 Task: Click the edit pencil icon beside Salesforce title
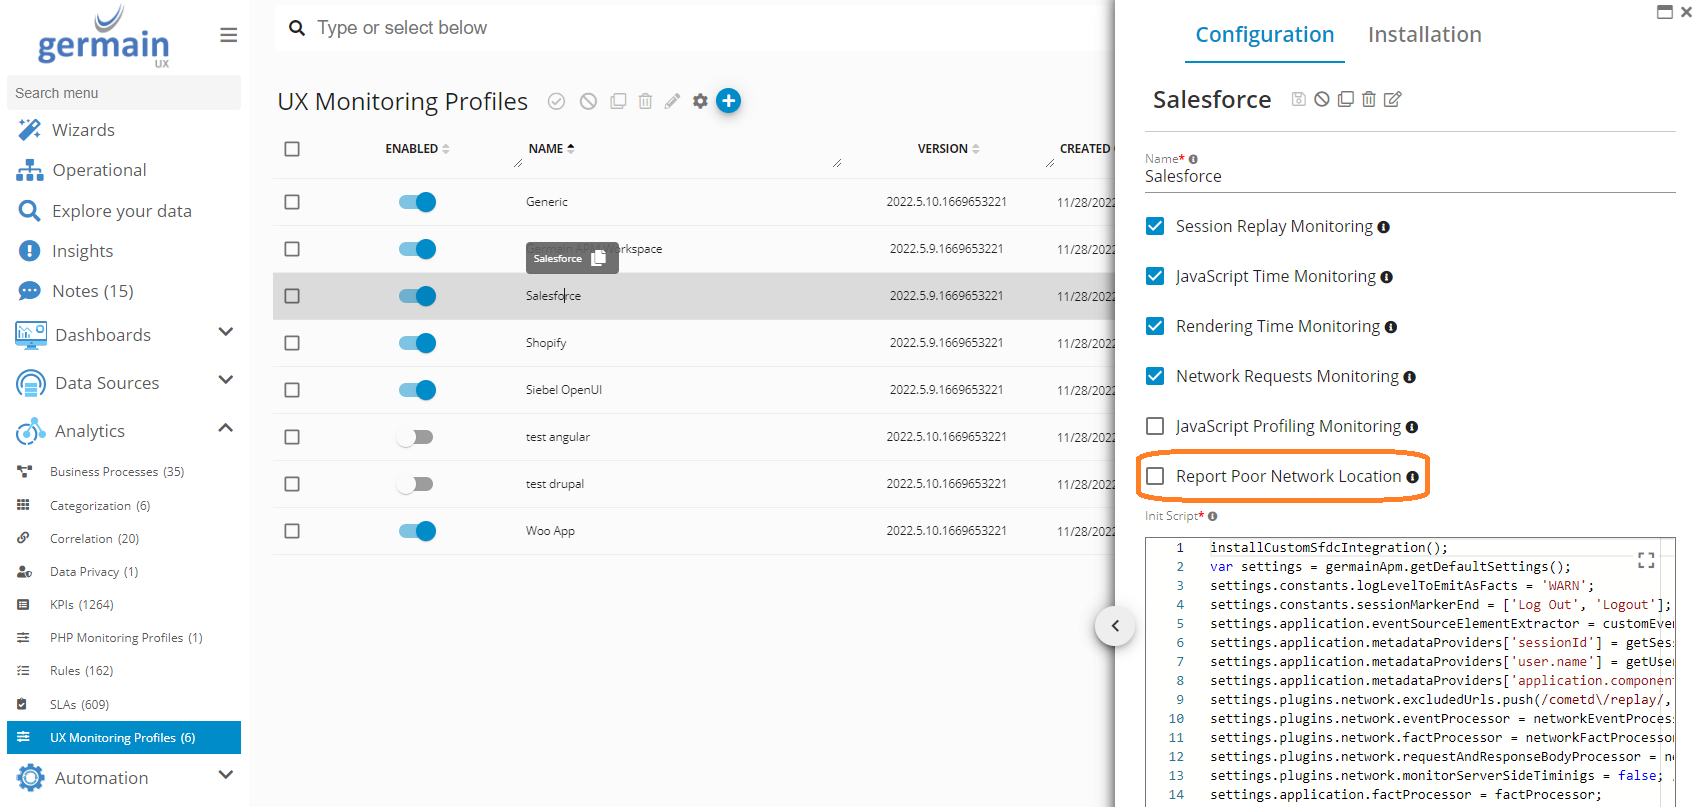[x=1393, y=99]
